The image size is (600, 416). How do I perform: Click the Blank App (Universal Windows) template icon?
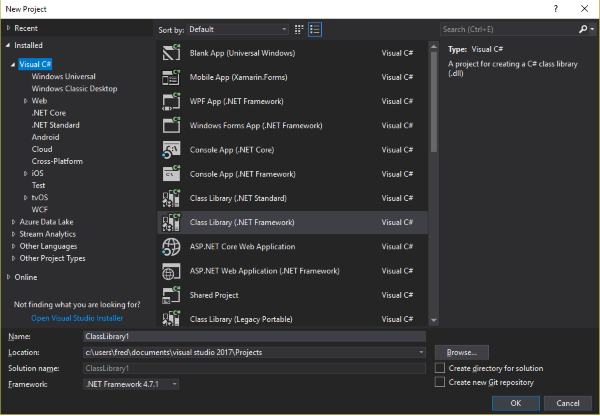pyautogui.click(x=171, y=53)
